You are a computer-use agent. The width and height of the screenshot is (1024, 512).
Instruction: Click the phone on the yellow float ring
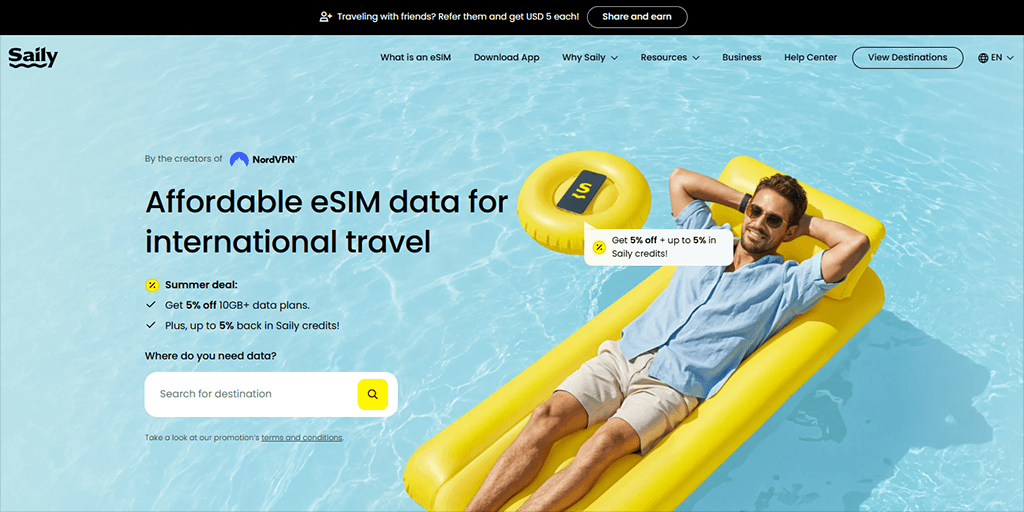pyautogui.click(x=581, y=191)
